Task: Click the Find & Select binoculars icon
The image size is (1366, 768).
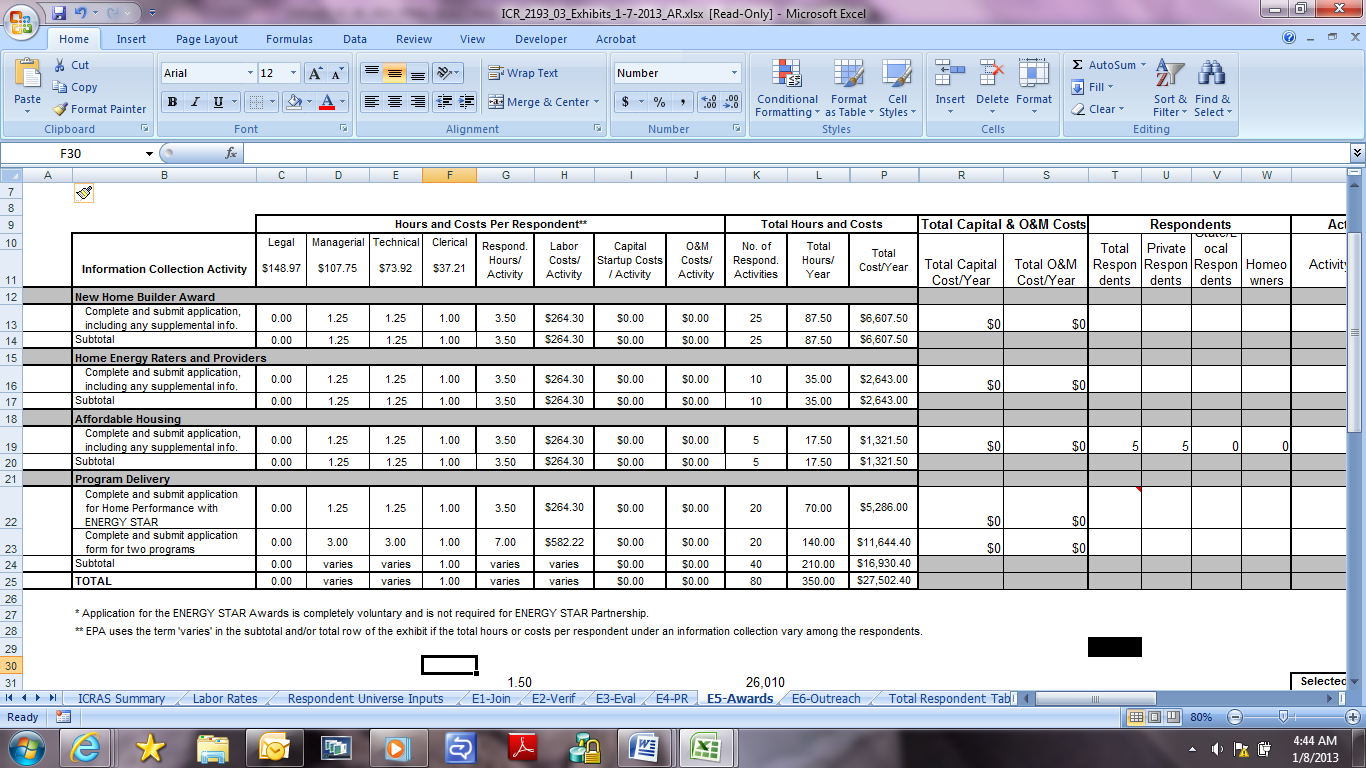Action: tap(1212, 74)
